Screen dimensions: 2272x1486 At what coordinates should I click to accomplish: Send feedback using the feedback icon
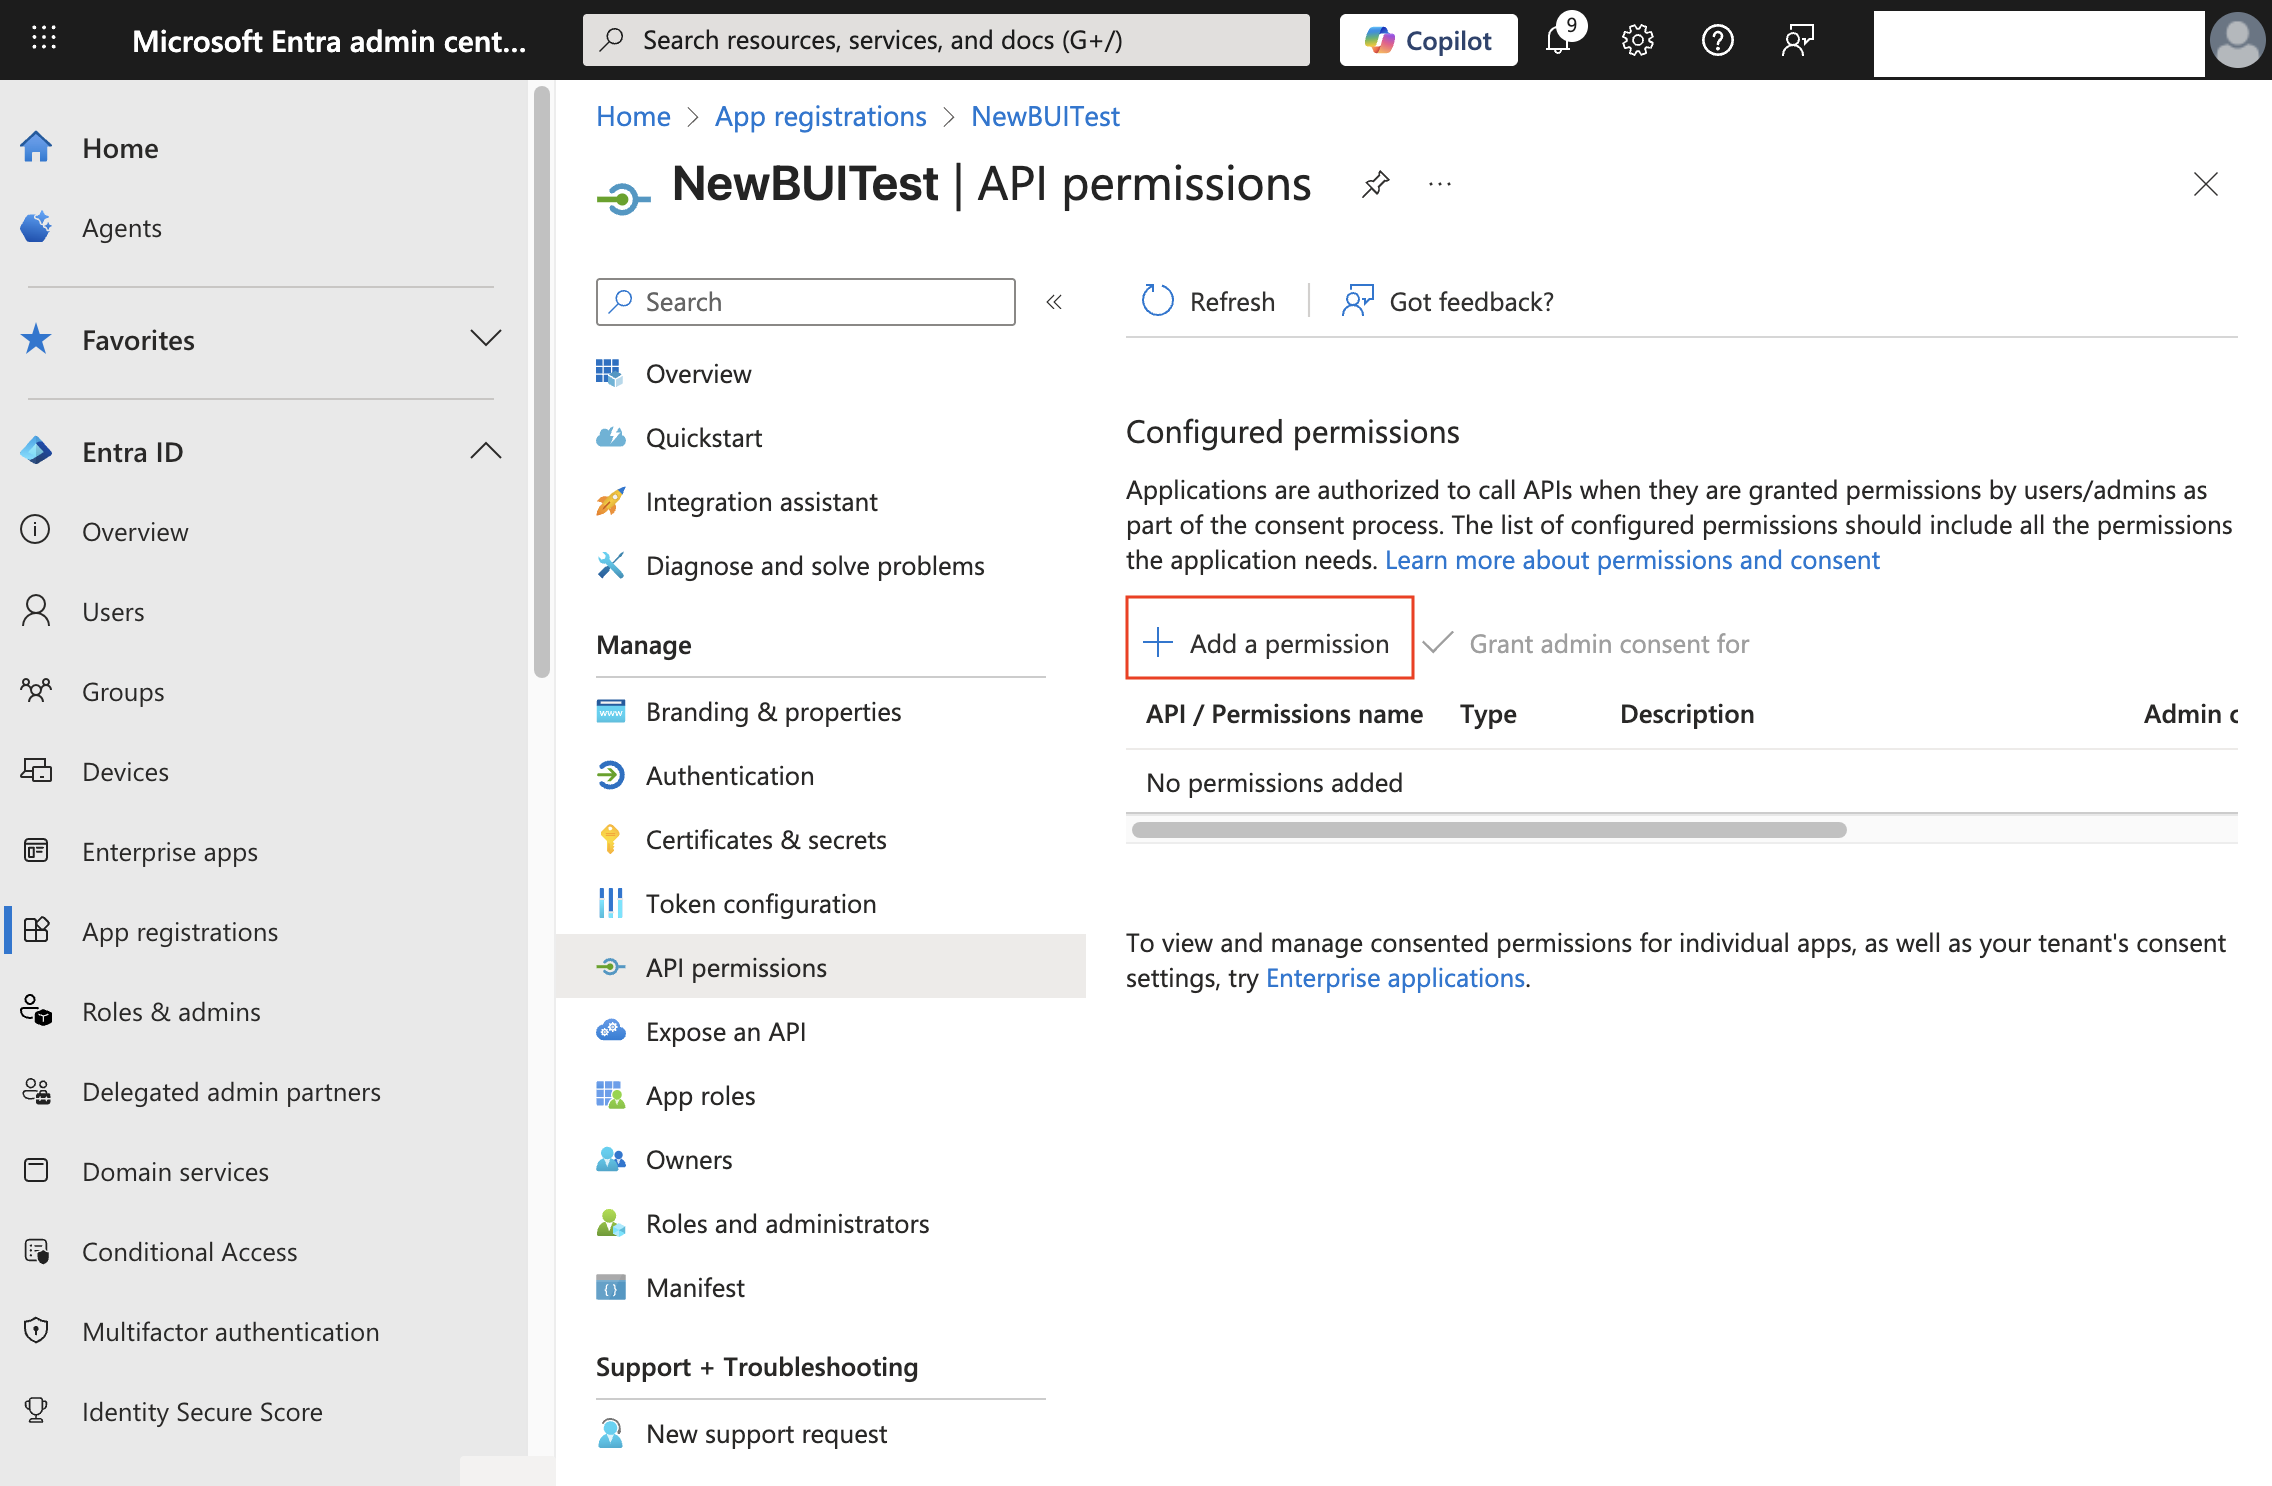click(1797, 40)
